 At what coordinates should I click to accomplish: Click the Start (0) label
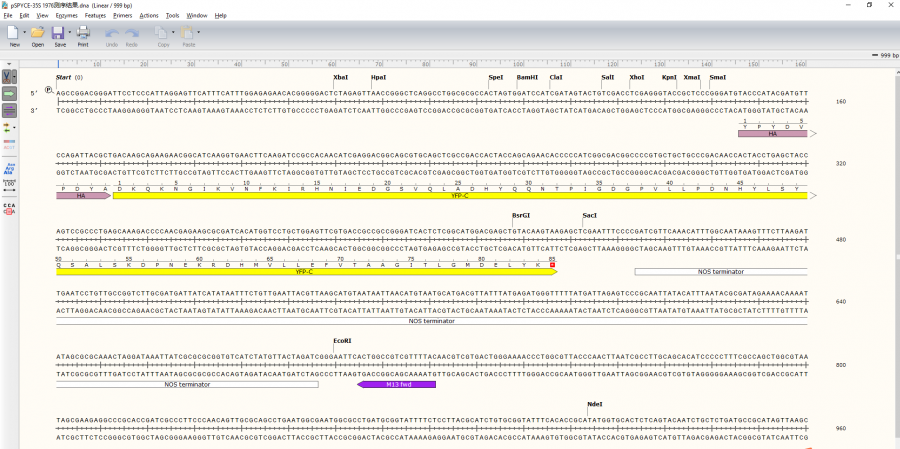click(x=69, y=77)
